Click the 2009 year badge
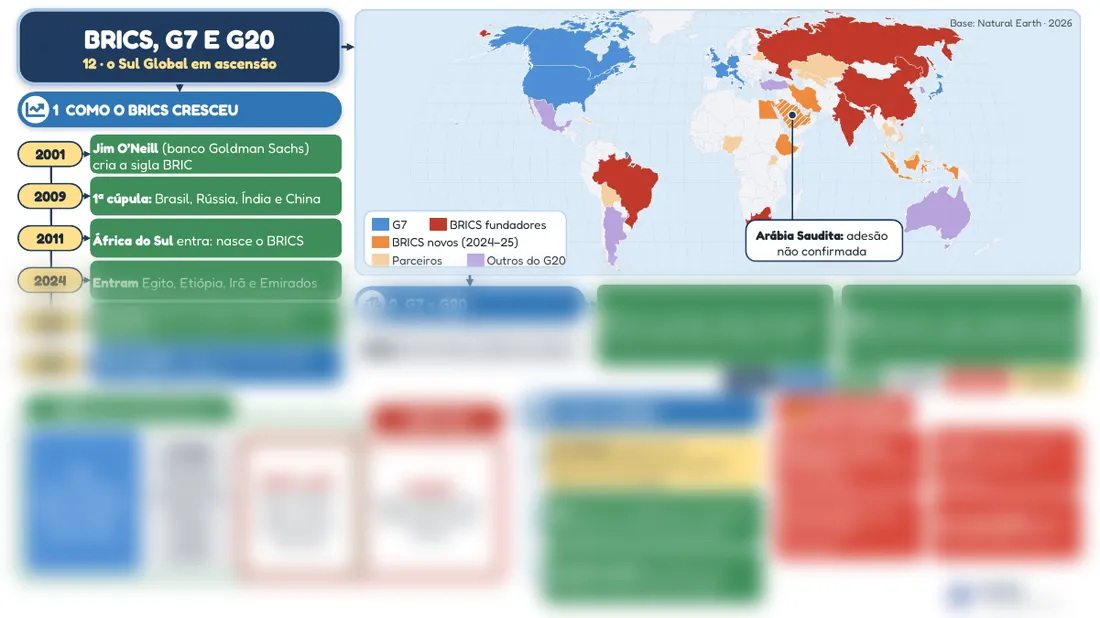Image resolution: width=1100 pixels, height=618 pixels. tap(51, 196)
